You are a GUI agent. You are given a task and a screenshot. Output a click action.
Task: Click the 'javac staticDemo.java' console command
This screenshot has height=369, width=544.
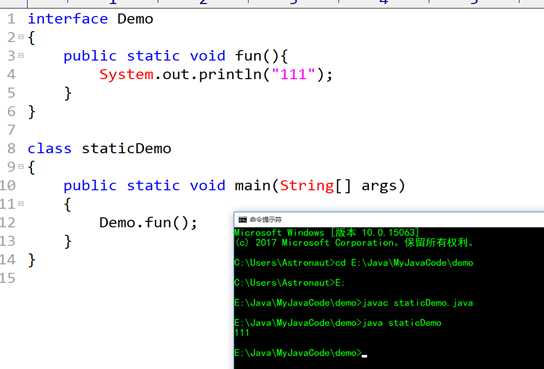(418, 303)
